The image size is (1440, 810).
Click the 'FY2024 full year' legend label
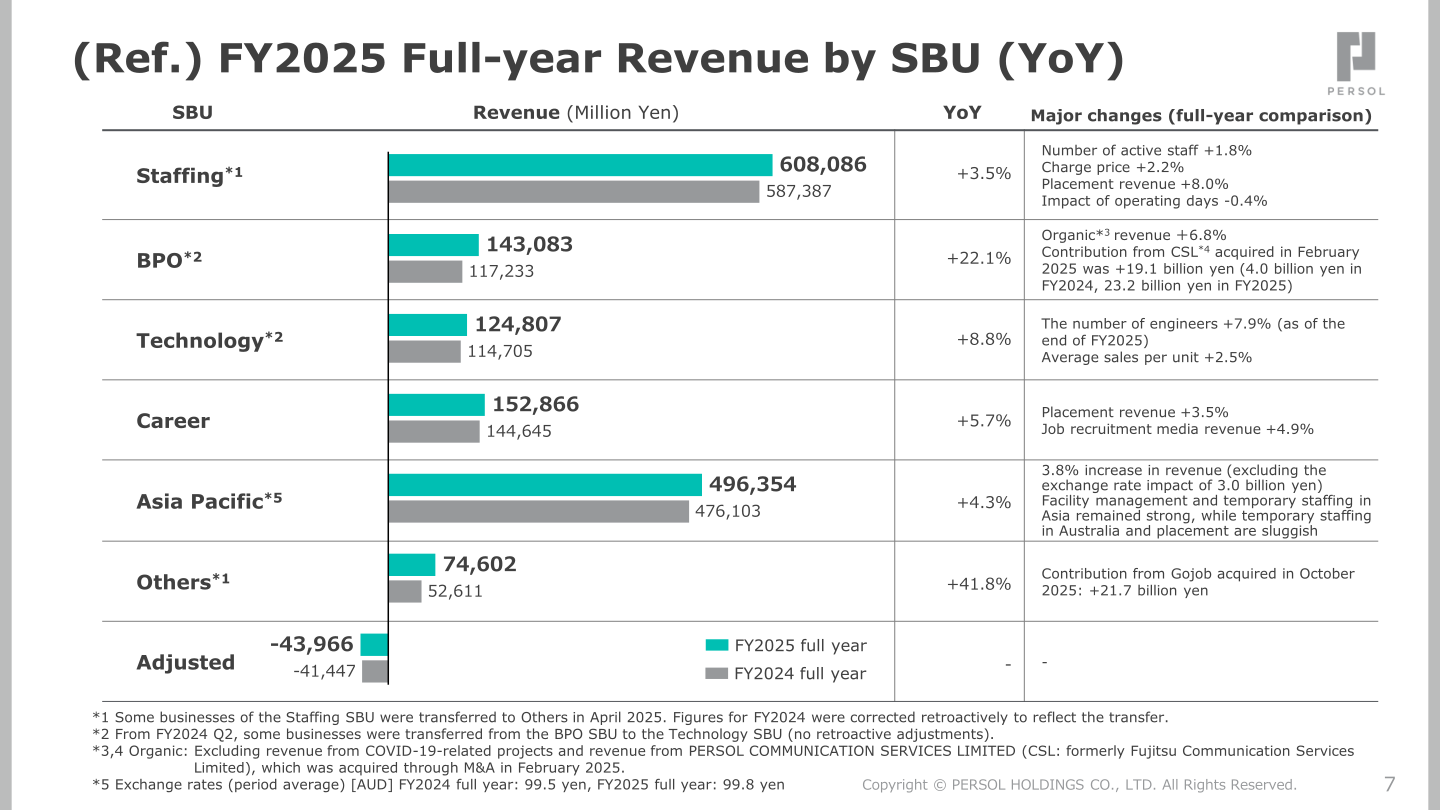point(800,674)
